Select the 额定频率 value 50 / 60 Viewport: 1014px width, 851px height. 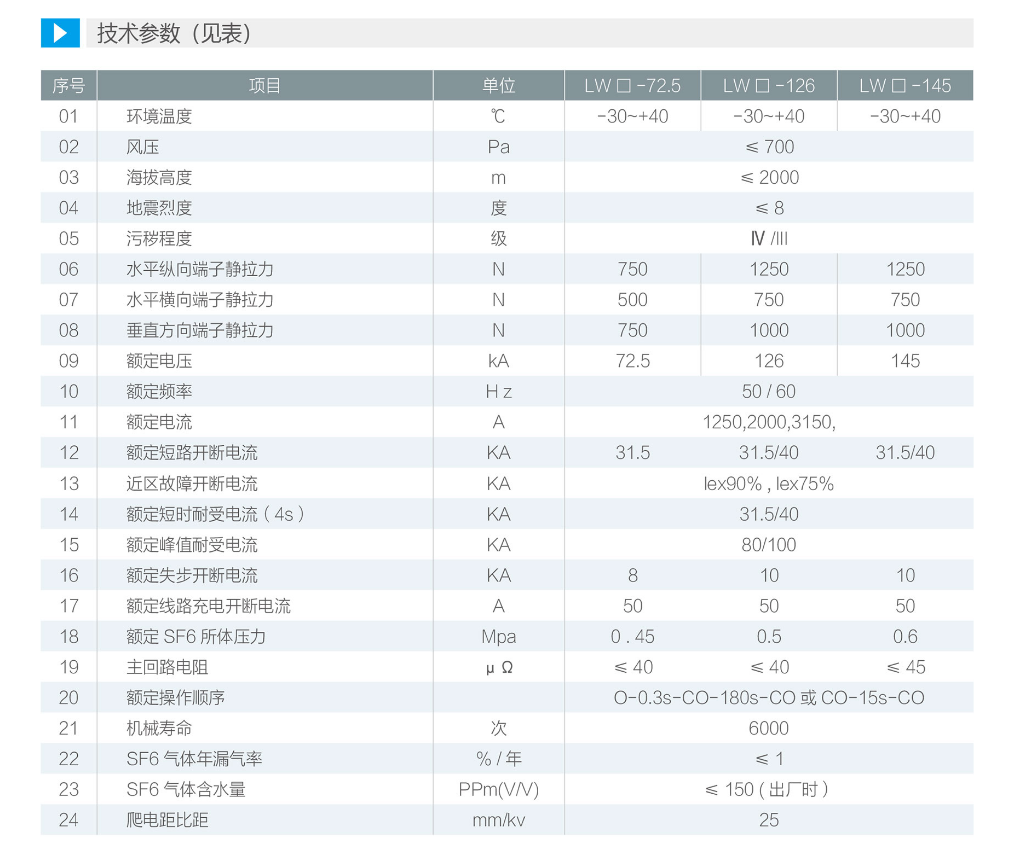768,392
